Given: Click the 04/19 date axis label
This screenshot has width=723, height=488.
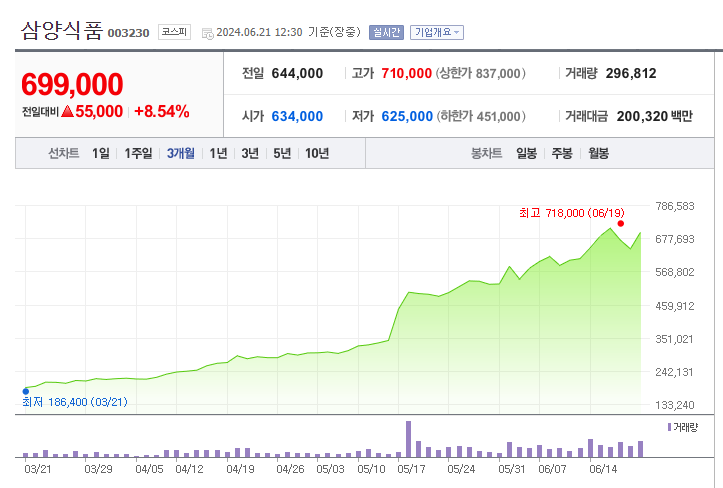Looking at the screenshot, I should 240,469.
